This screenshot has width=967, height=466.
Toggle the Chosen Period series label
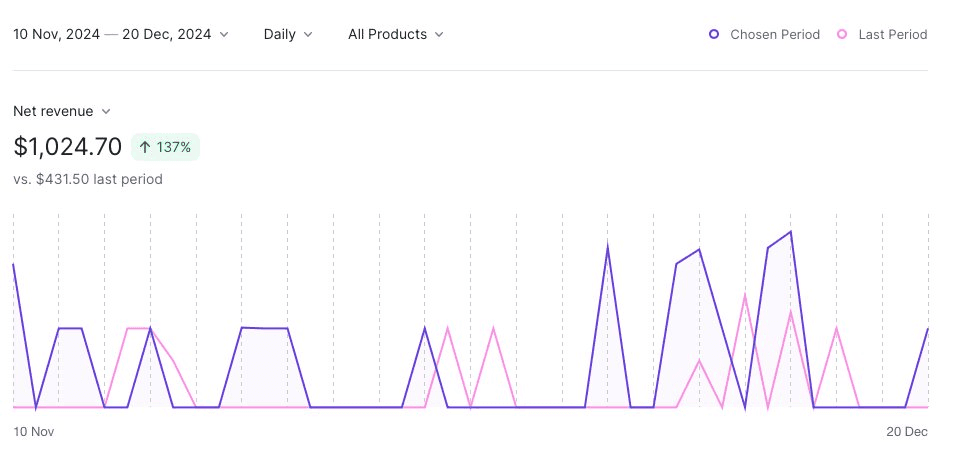(774, 34)
